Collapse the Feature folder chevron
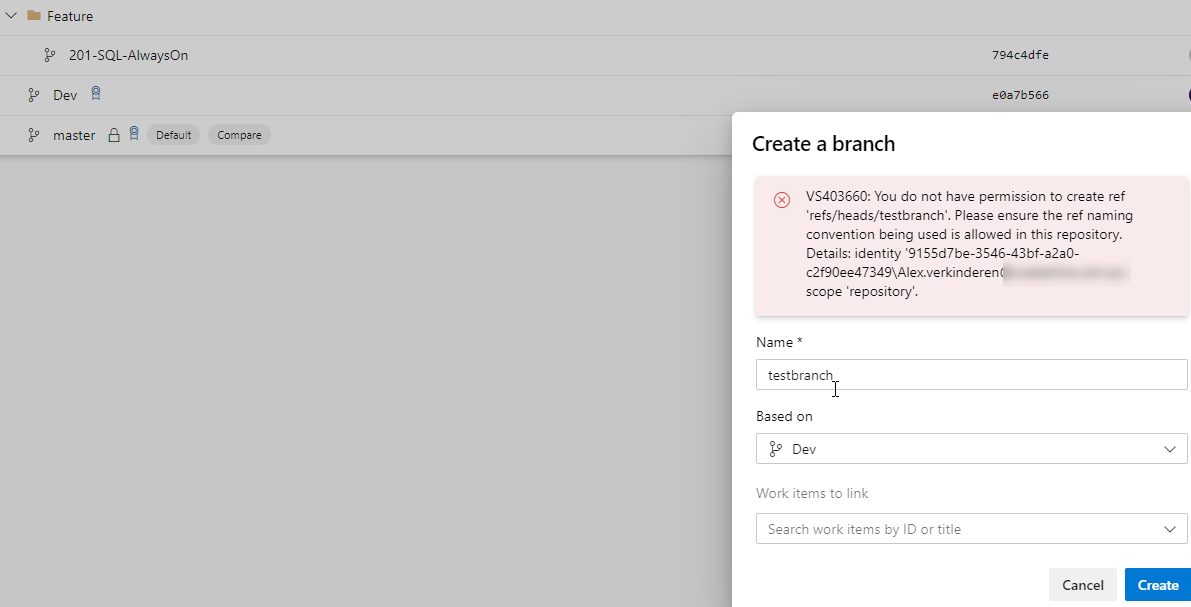Screen dimensions: 1191x607 click(x=11, y=16)
